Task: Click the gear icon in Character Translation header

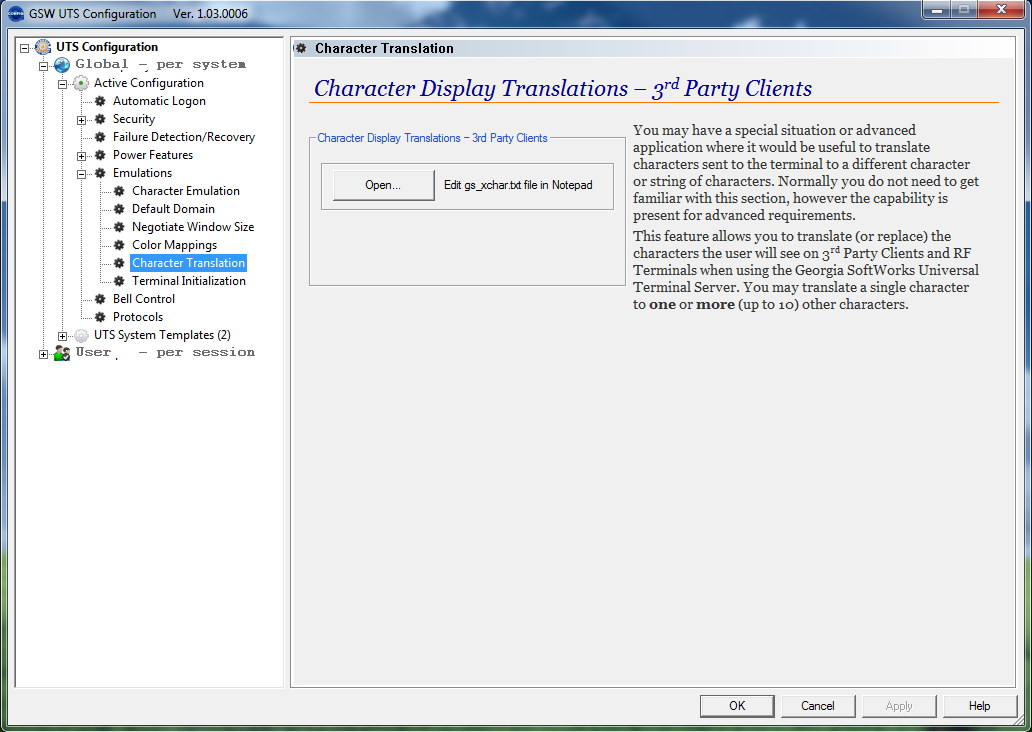Action: [301, 48]
